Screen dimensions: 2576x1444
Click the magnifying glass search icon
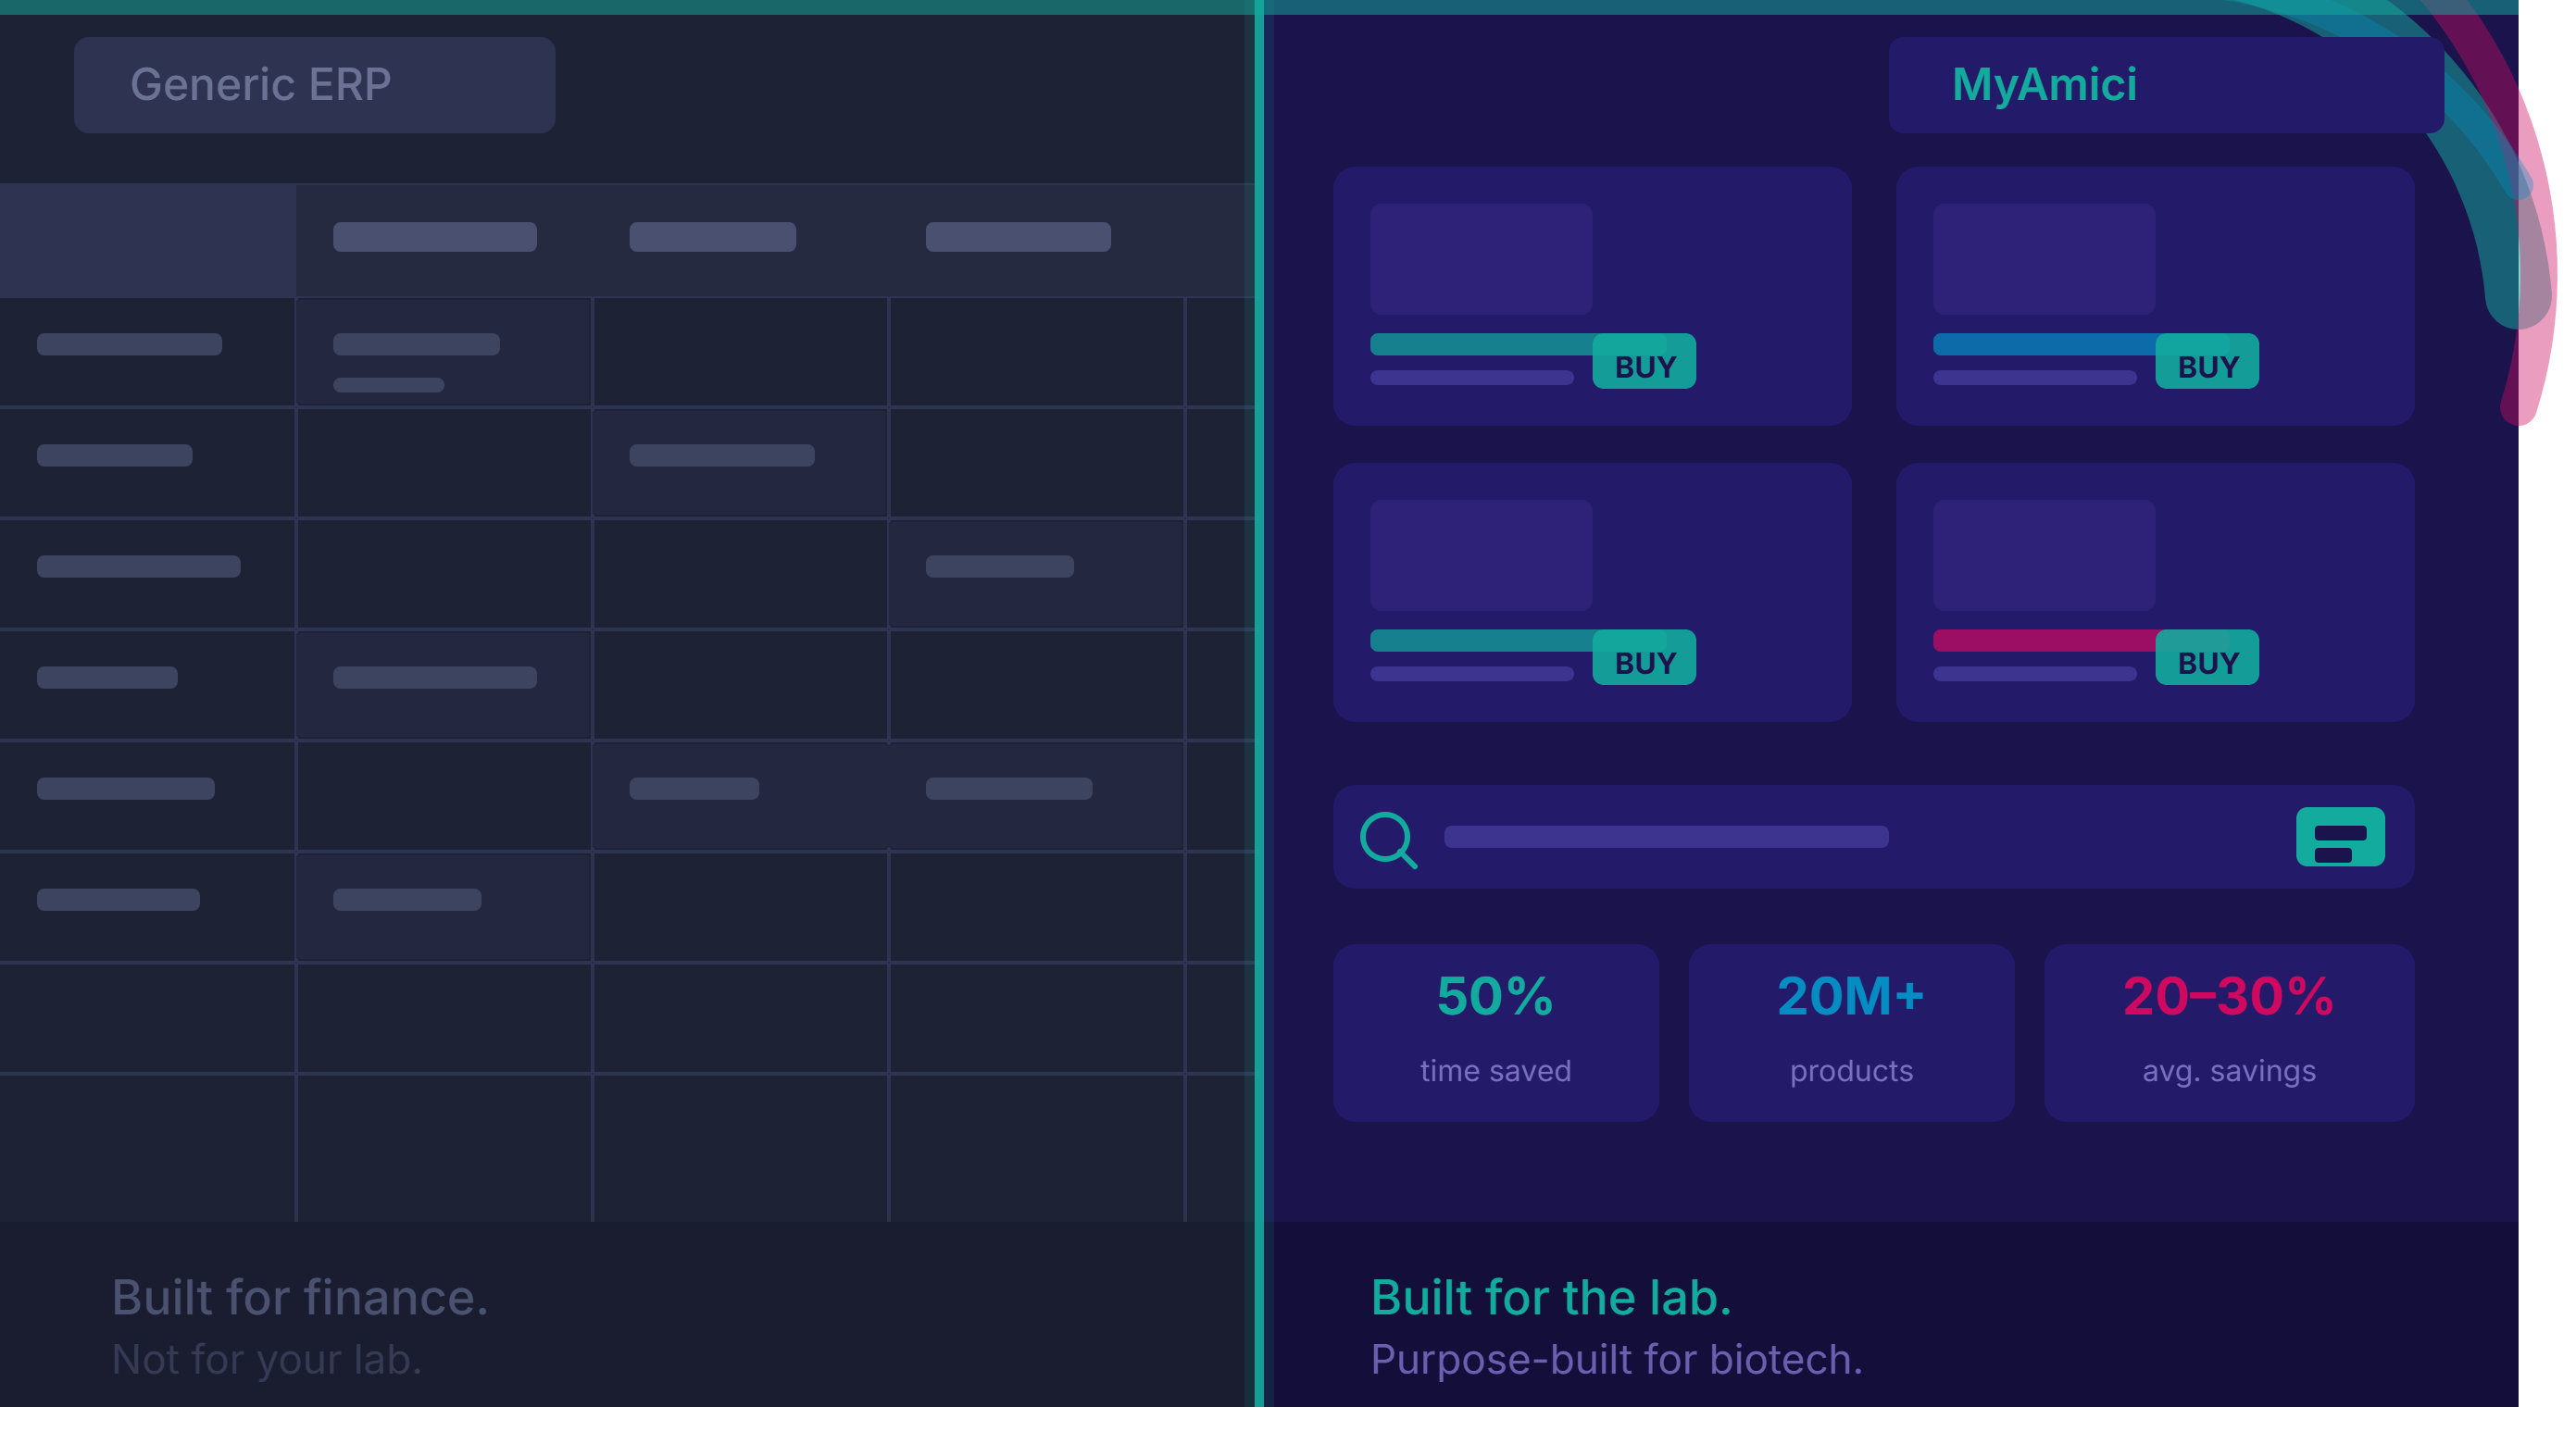(x=1388, y=839)
